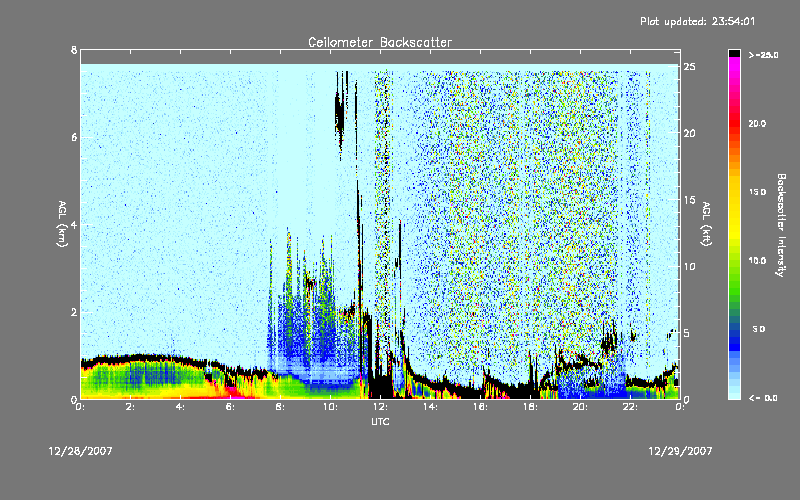Select the "12/28/2007" start date

81,451
